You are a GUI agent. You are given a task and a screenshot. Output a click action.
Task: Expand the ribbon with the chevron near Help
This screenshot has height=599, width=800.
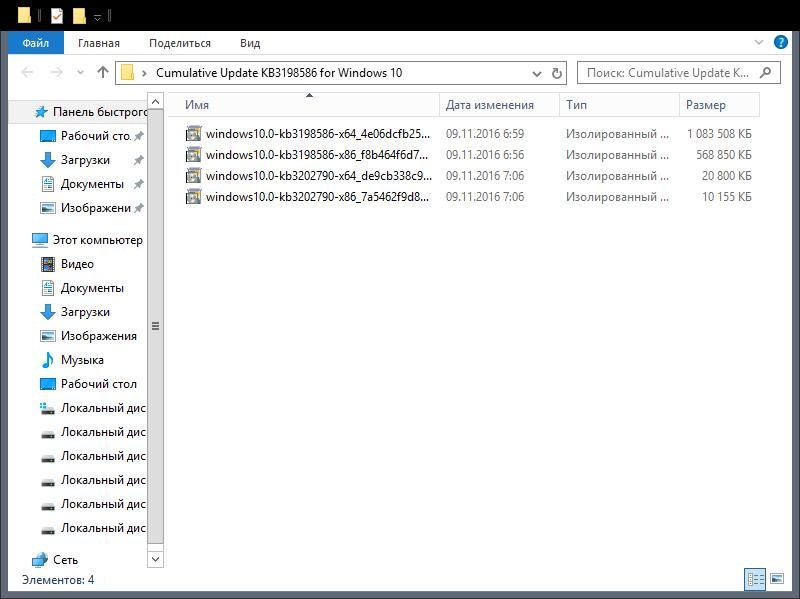pyautogui.click(x=759, y=42)
